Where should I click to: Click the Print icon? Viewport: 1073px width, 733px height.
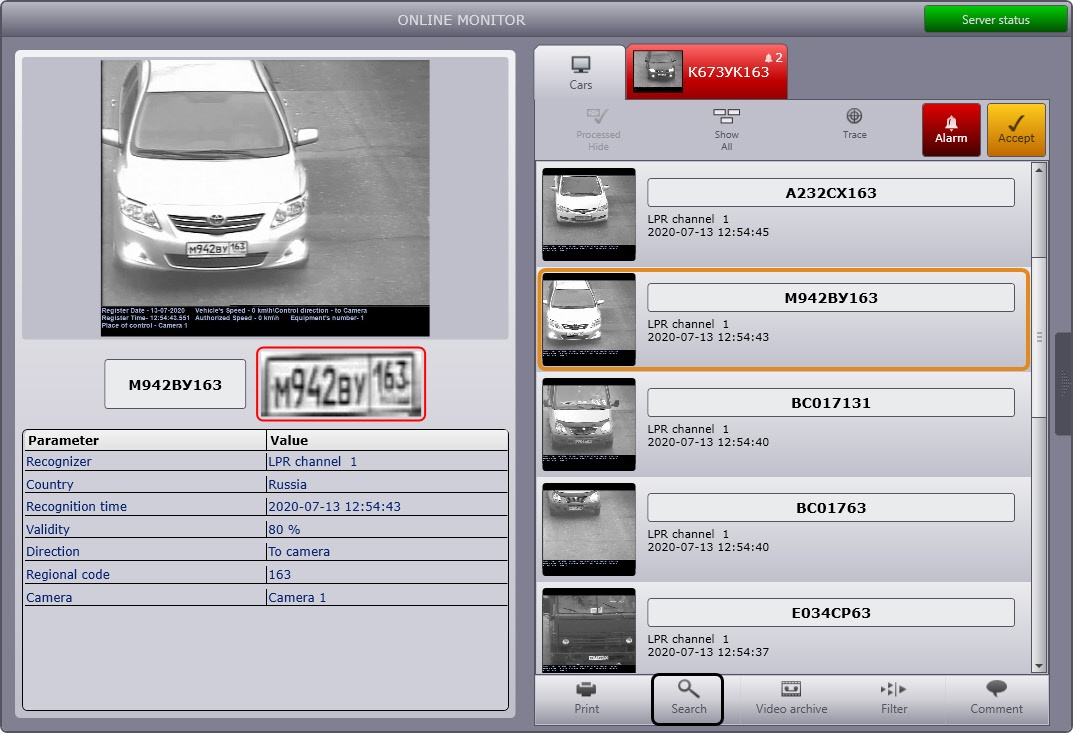click(x=587, y=698)
